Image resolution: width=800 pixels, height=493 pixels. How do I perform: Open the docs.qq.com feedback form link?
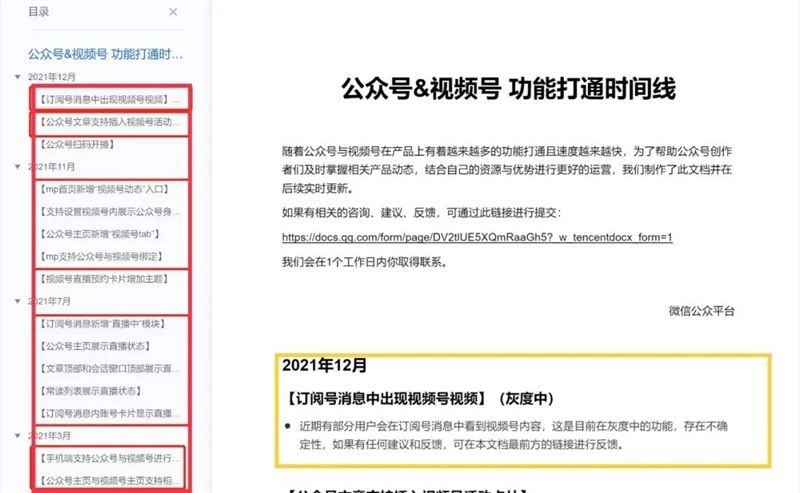click(x=477, y=237)
